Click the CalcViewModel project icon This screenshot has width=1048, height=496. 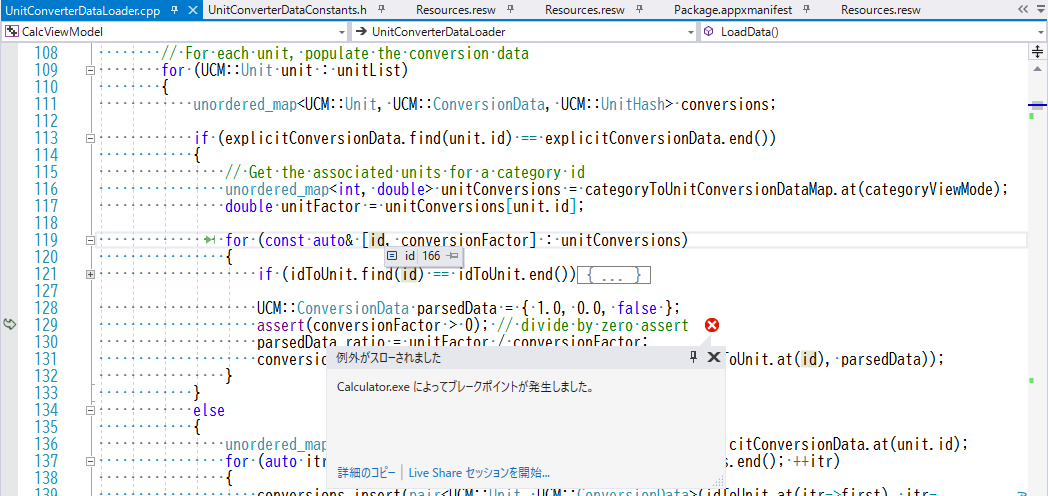12,31
